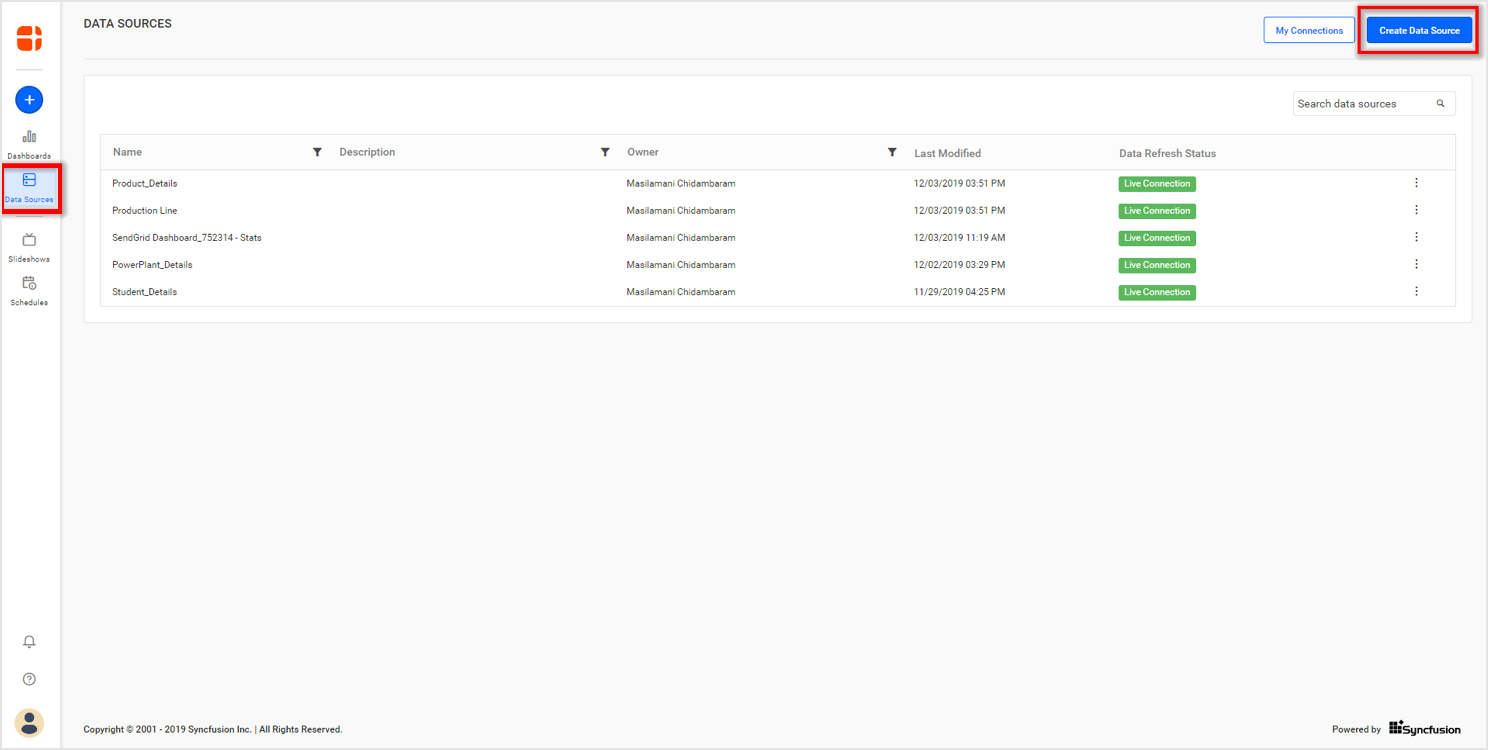Open the user profile avatar icon
Screen dimensions: 1488x750
tap(29, 723)
